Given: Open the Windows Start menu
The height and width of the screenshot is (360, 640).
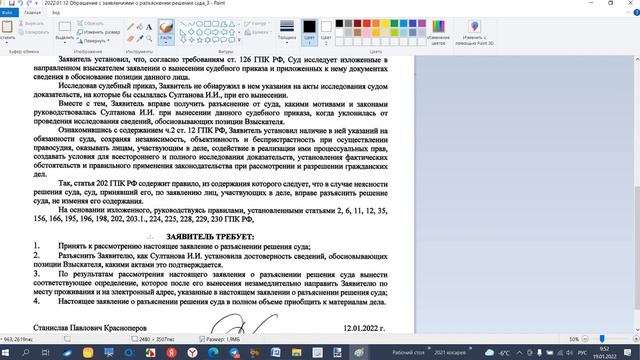Looking at the screenshot, I should click(6, 352).
